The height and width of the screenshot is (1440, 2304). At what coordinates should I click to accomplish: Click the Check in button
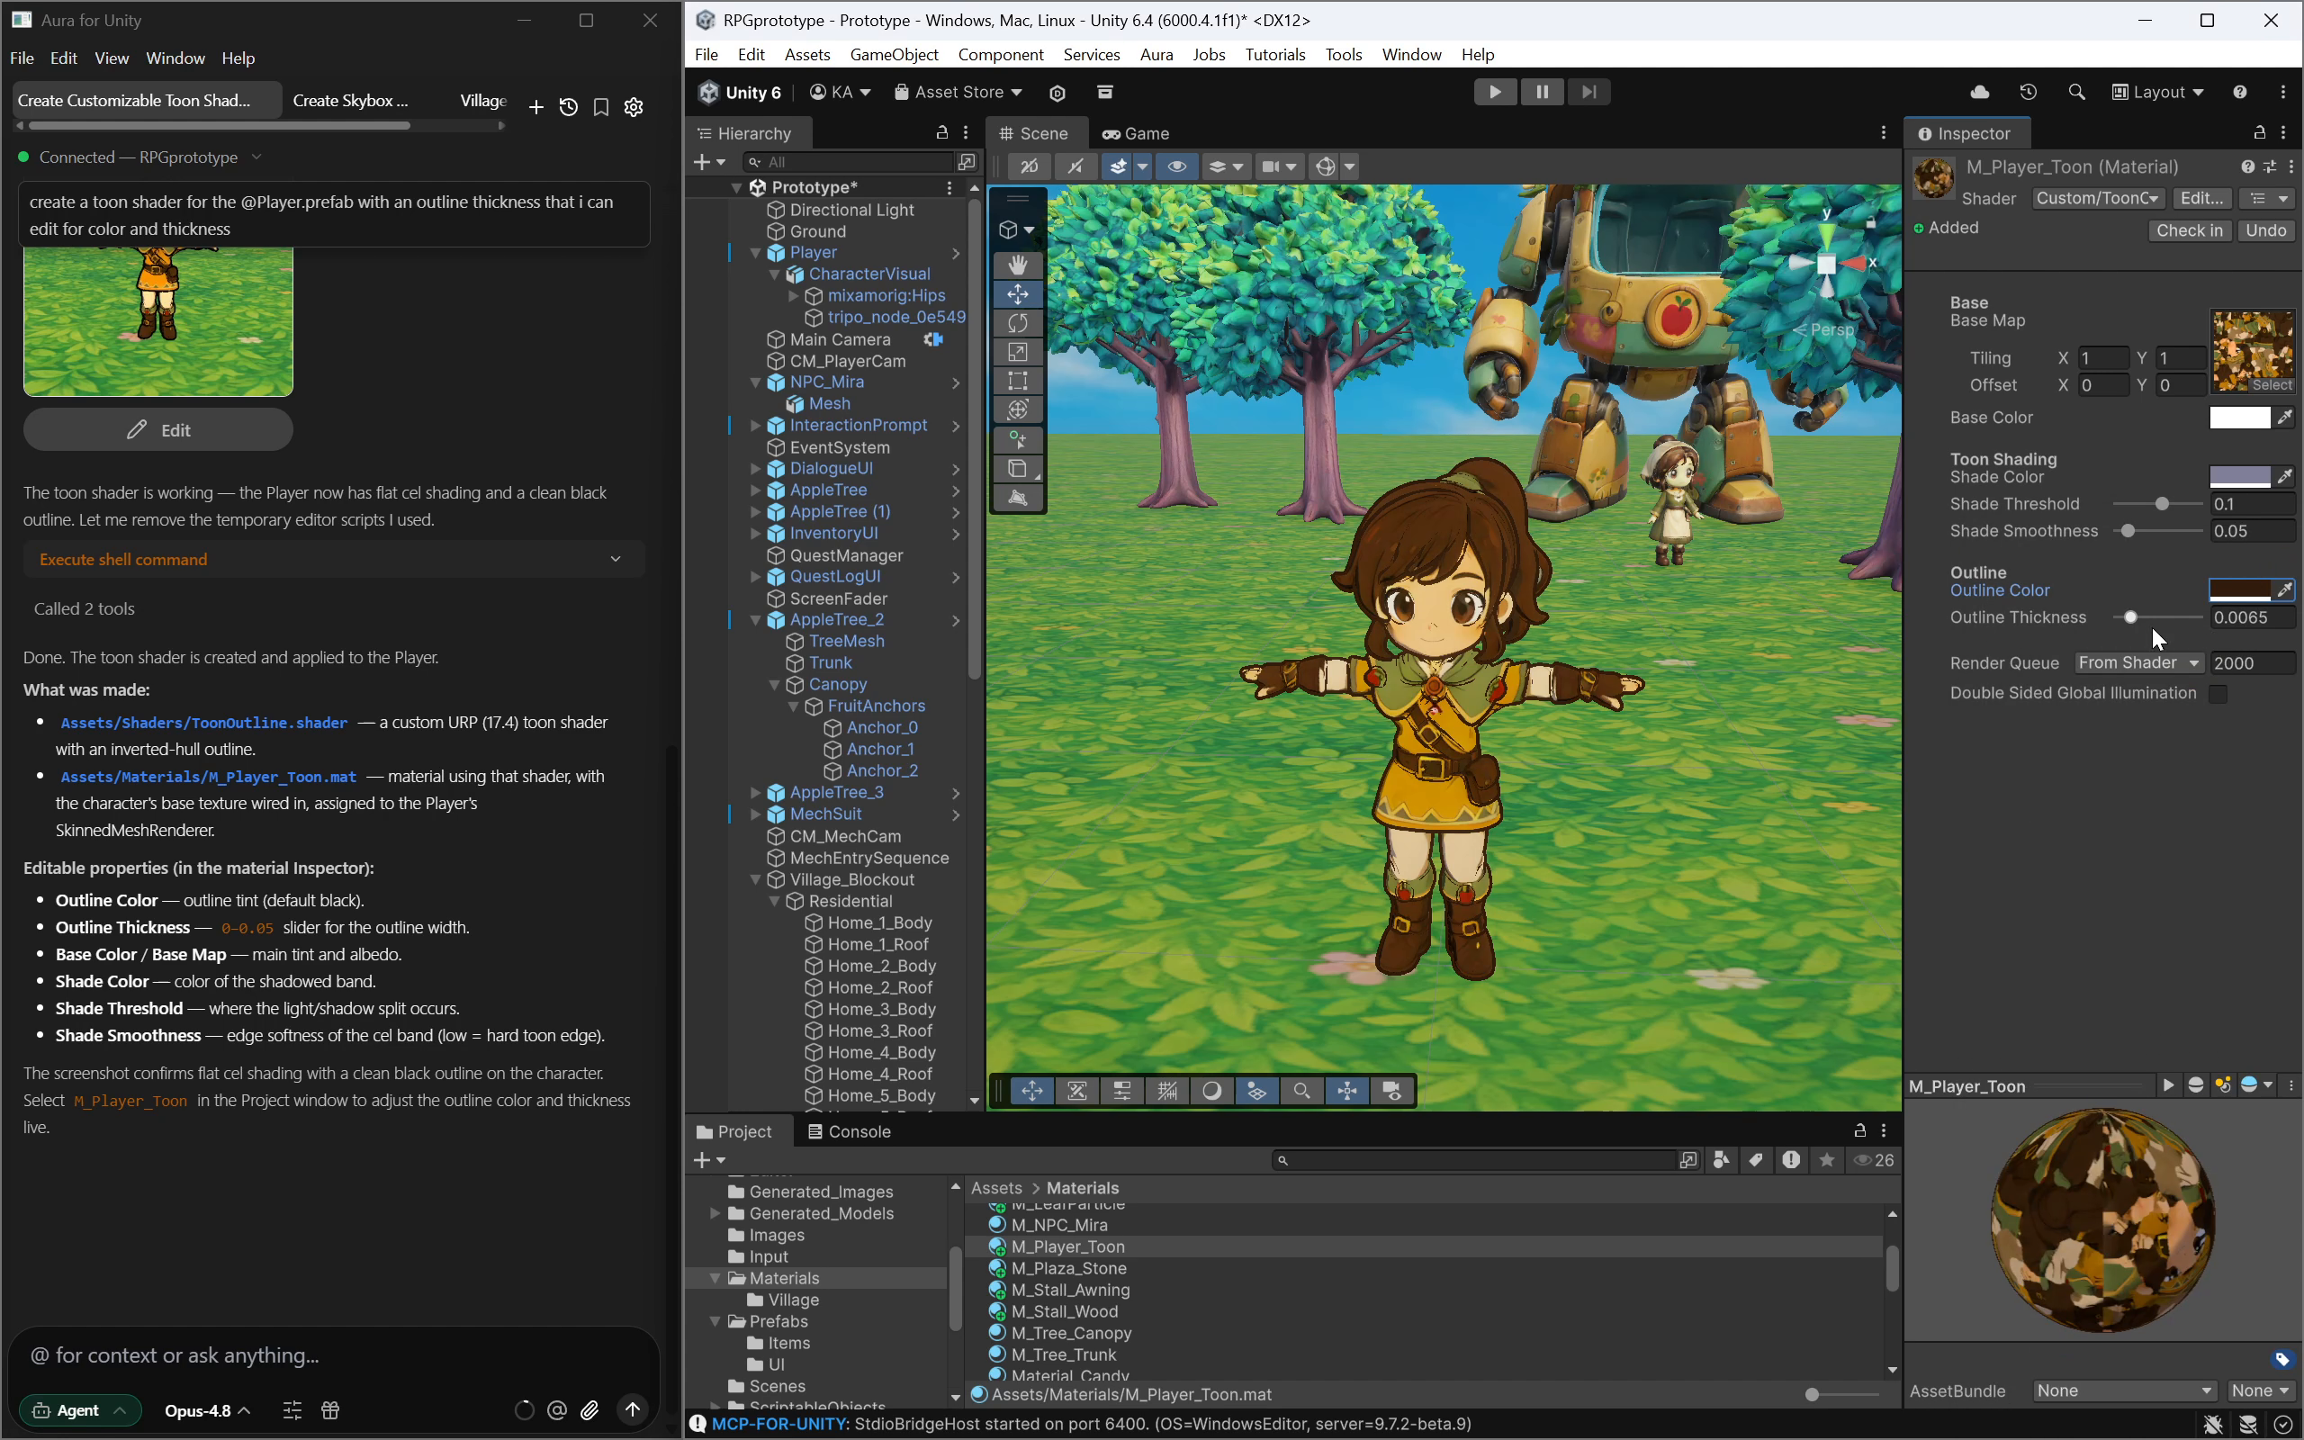tap(2189, 230)
